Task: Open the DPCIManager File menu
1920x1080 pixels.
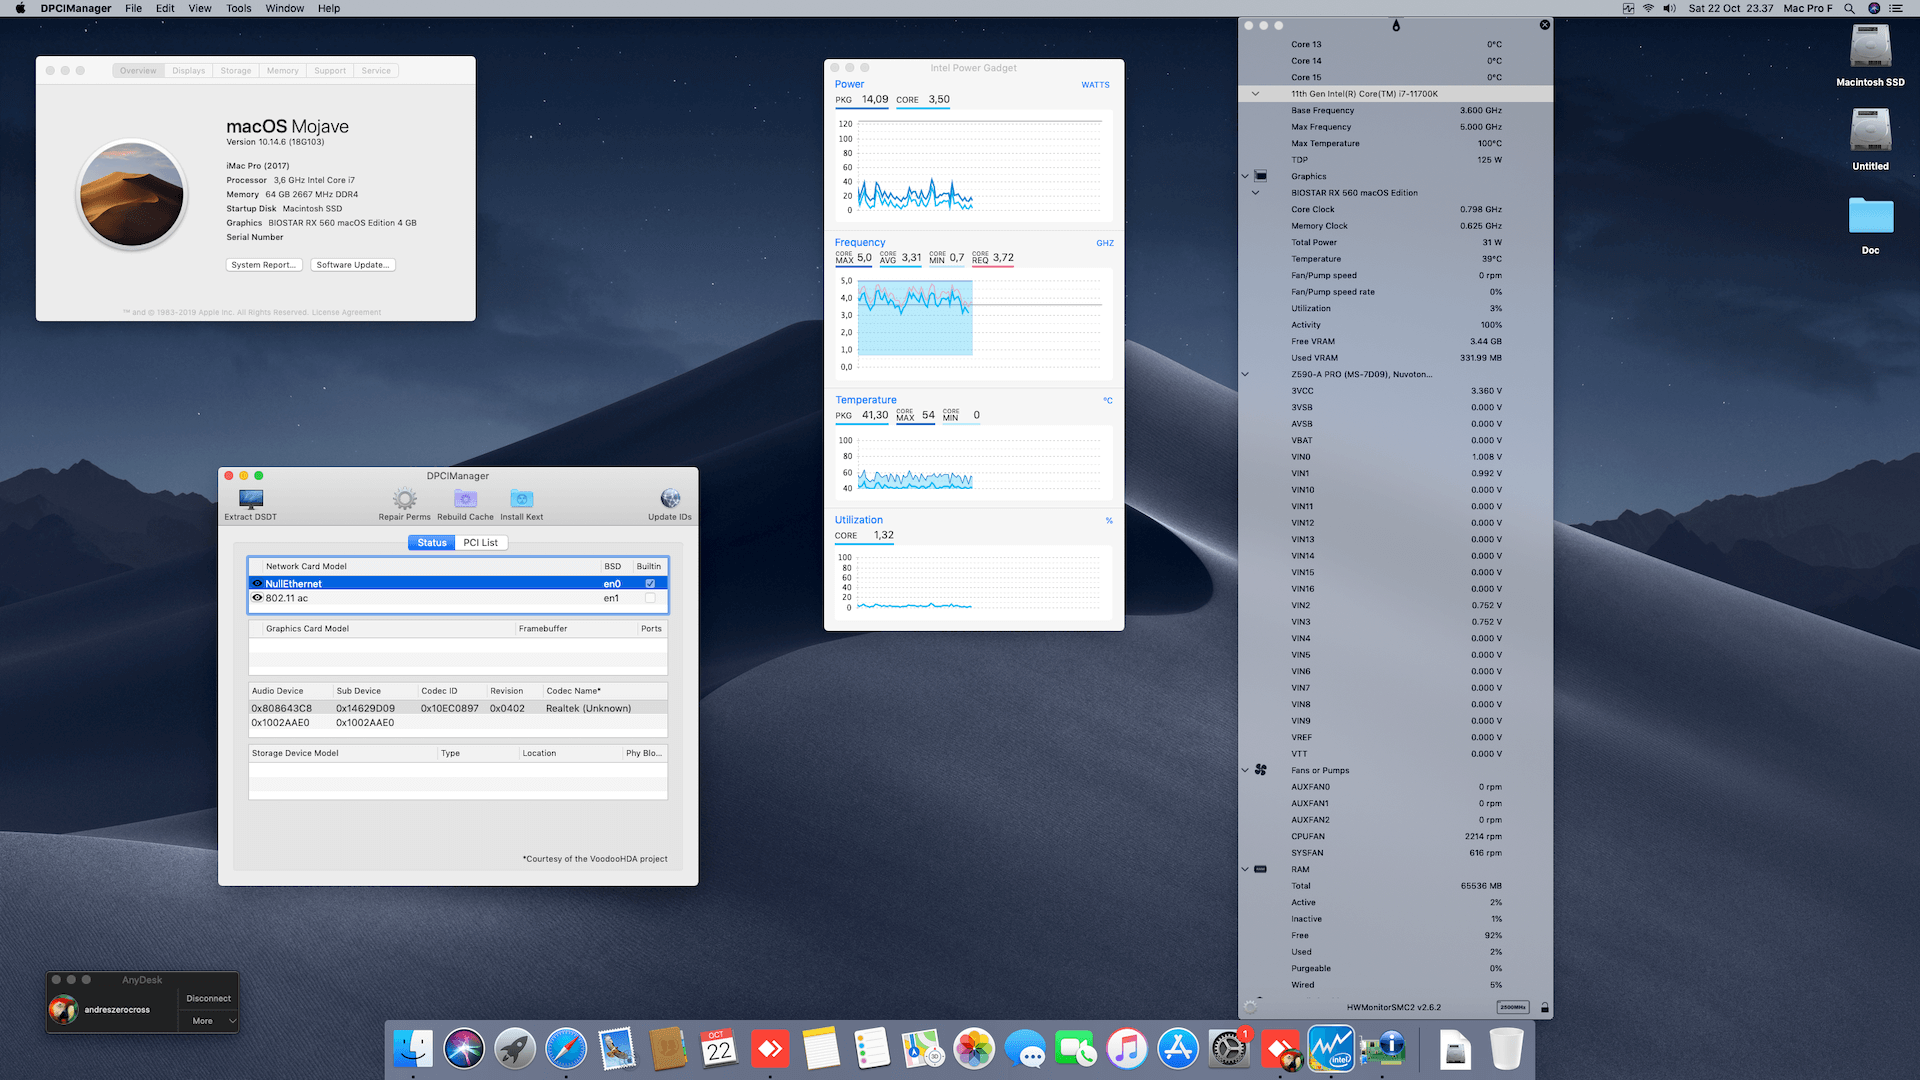Action: [133, 8]
